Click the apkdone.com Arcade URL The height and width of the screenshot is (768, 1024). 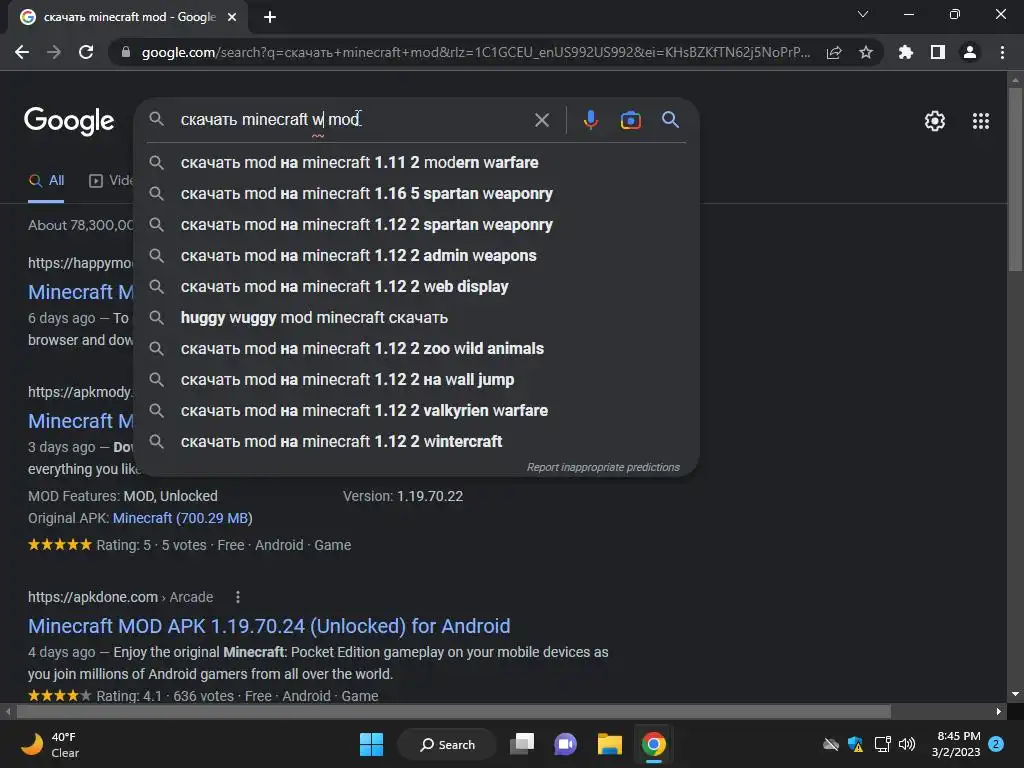(x=120, y=597)
